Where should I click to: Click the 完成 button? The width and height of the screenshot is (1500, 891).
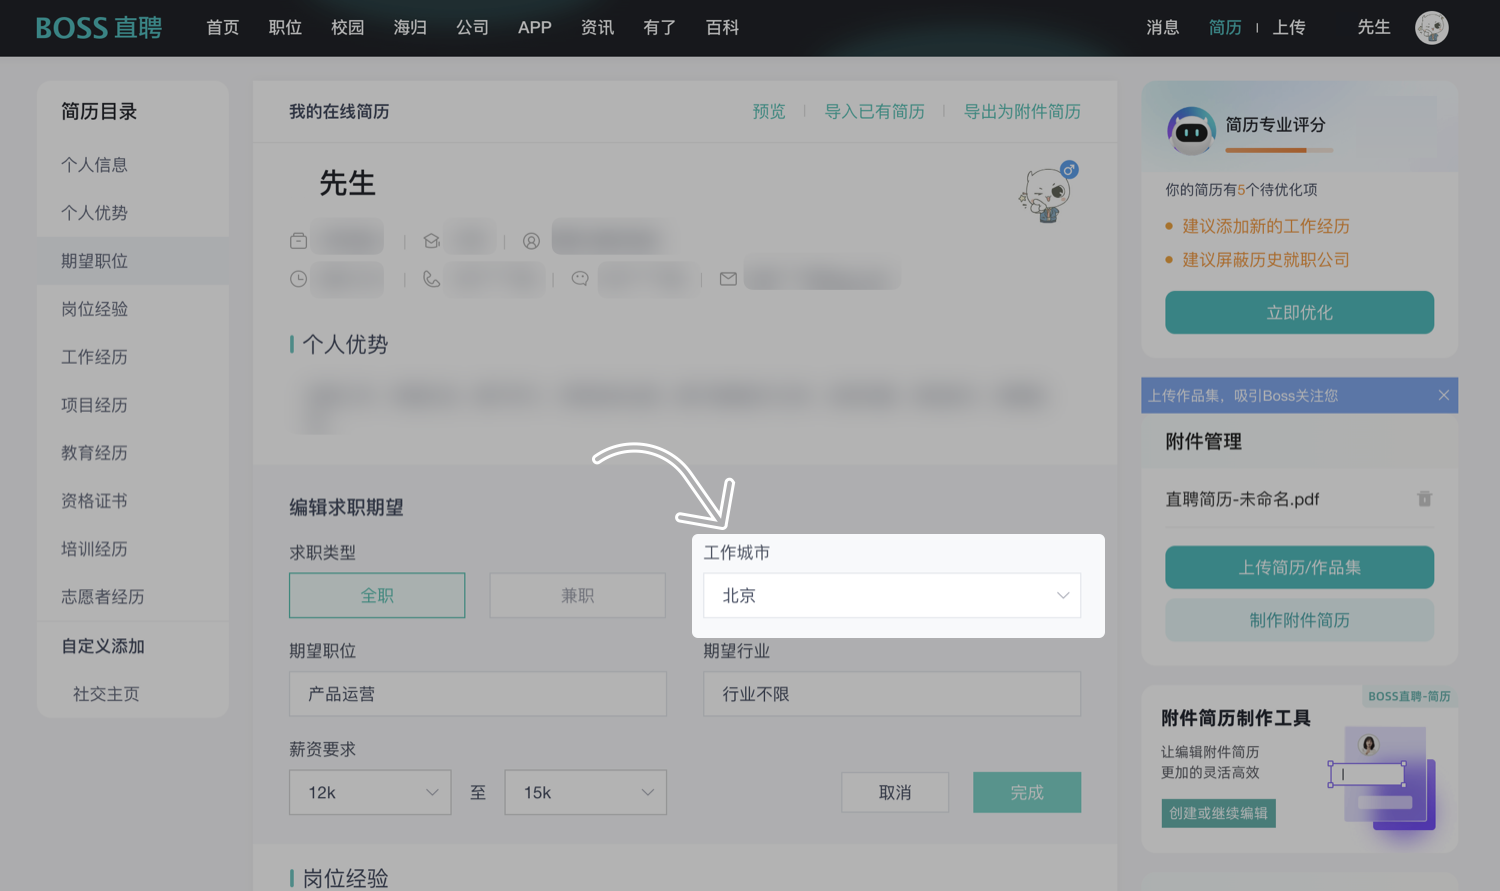(x=1027, y=792)
